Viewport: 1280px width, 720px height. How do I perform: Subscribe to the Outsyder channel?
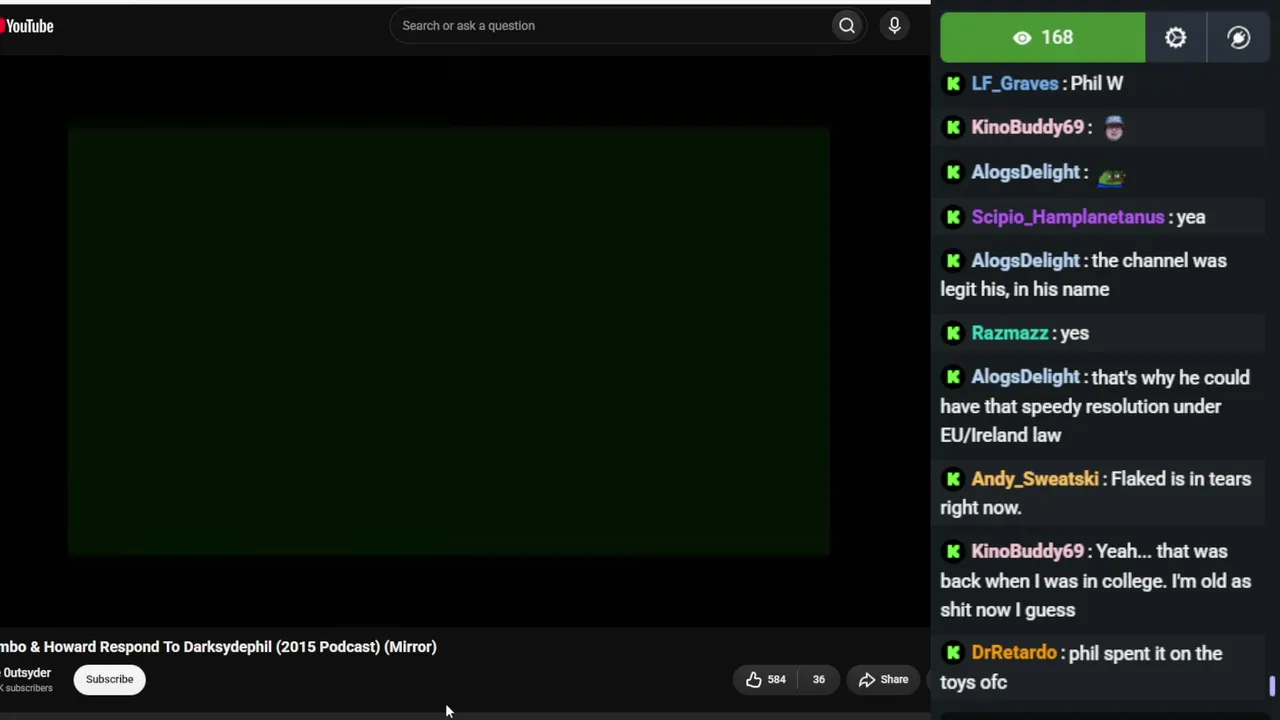click(109, 680)
